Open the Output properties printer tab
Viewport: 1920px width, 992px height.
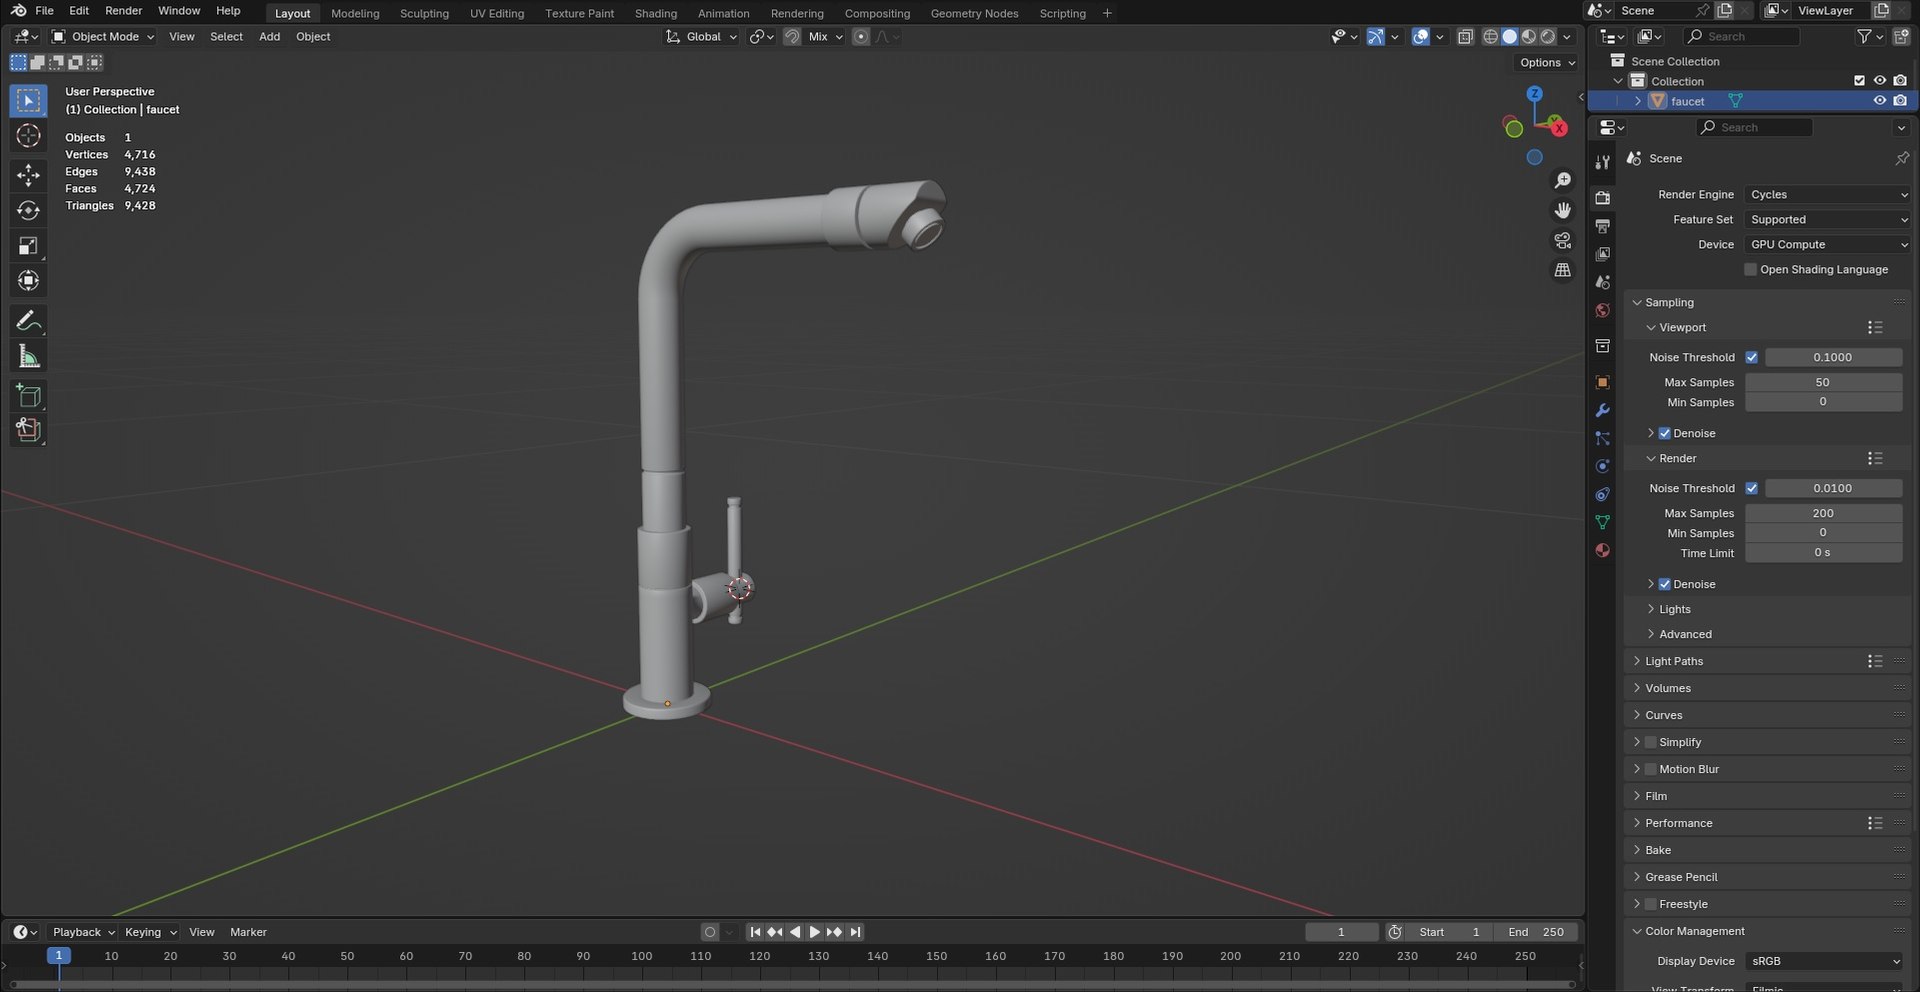point(1602,226)
